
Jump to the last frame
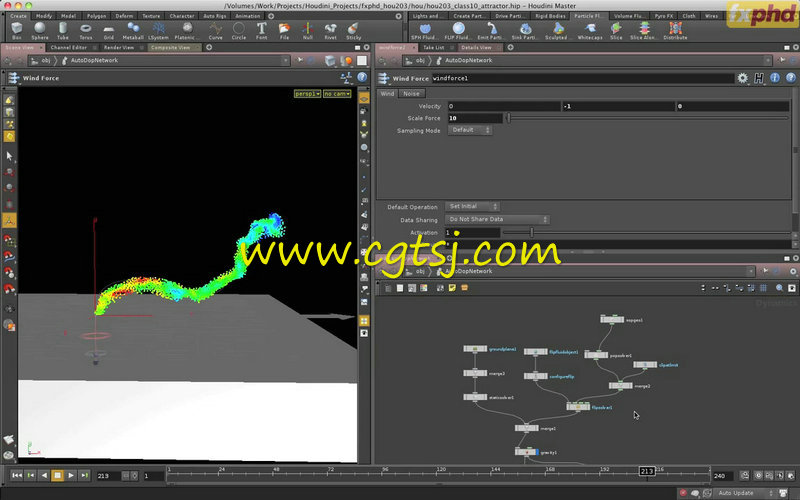point(84,476)
